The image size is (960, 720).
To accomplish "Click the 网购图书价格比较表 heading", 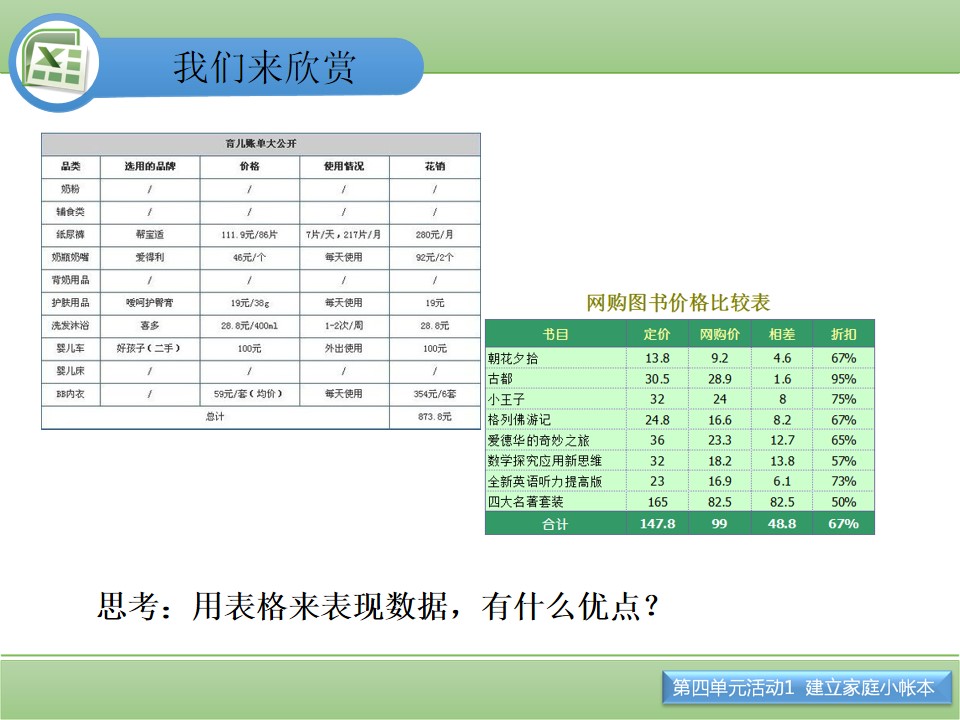I will [x=678, y=302].
